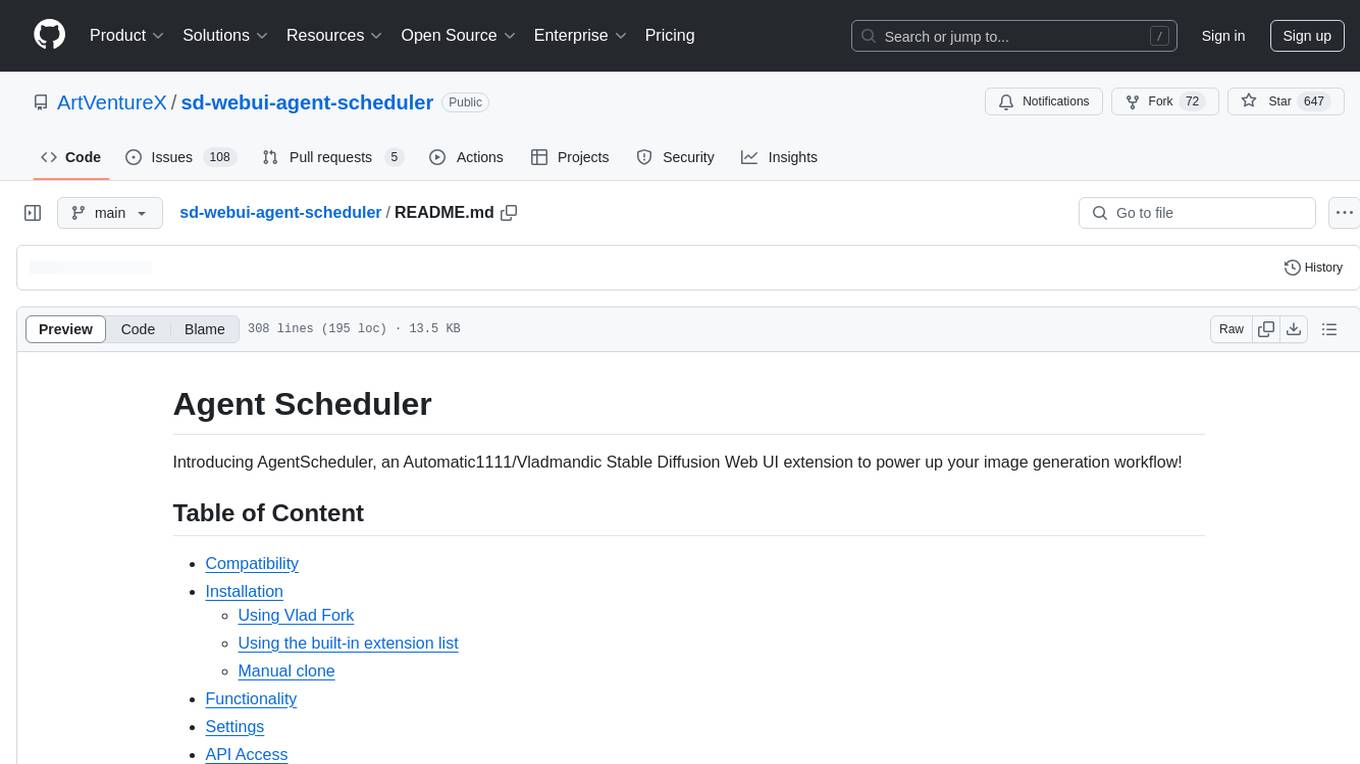Open the main branch selector
The height and width of the screenshot is (764, 1360).
110,213
